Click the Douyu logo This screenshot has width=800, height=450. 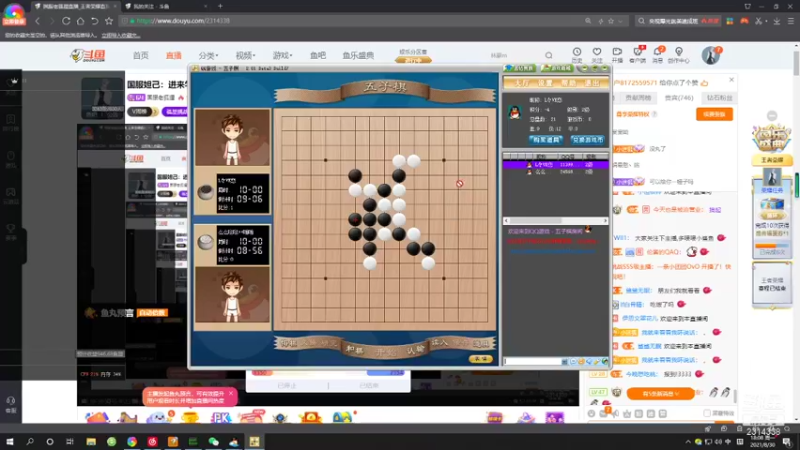(88, 55)
